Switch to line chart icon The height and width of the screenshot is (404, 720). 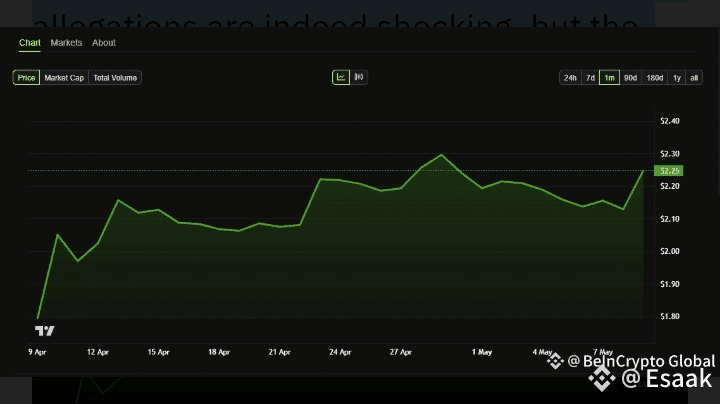(x=341, y=77)
